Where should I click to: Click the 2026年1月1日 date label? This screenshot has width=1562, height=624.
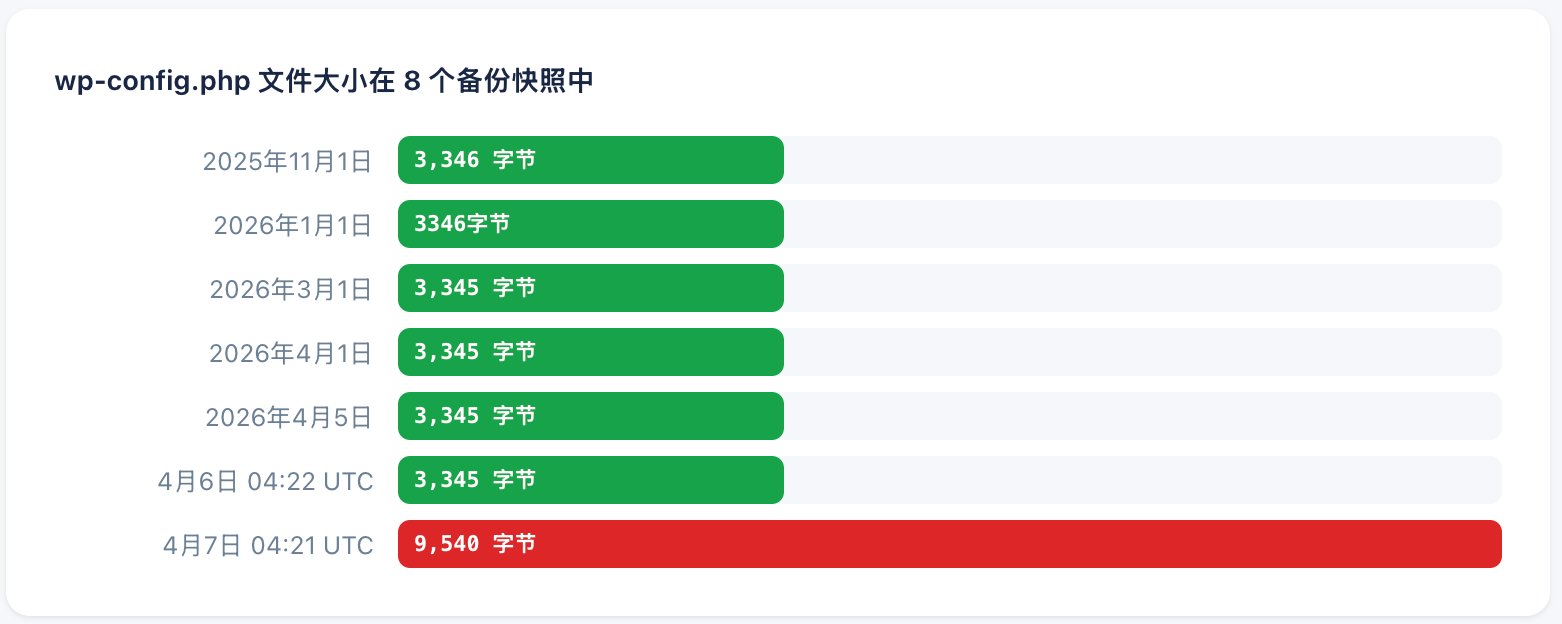(292, 225)
